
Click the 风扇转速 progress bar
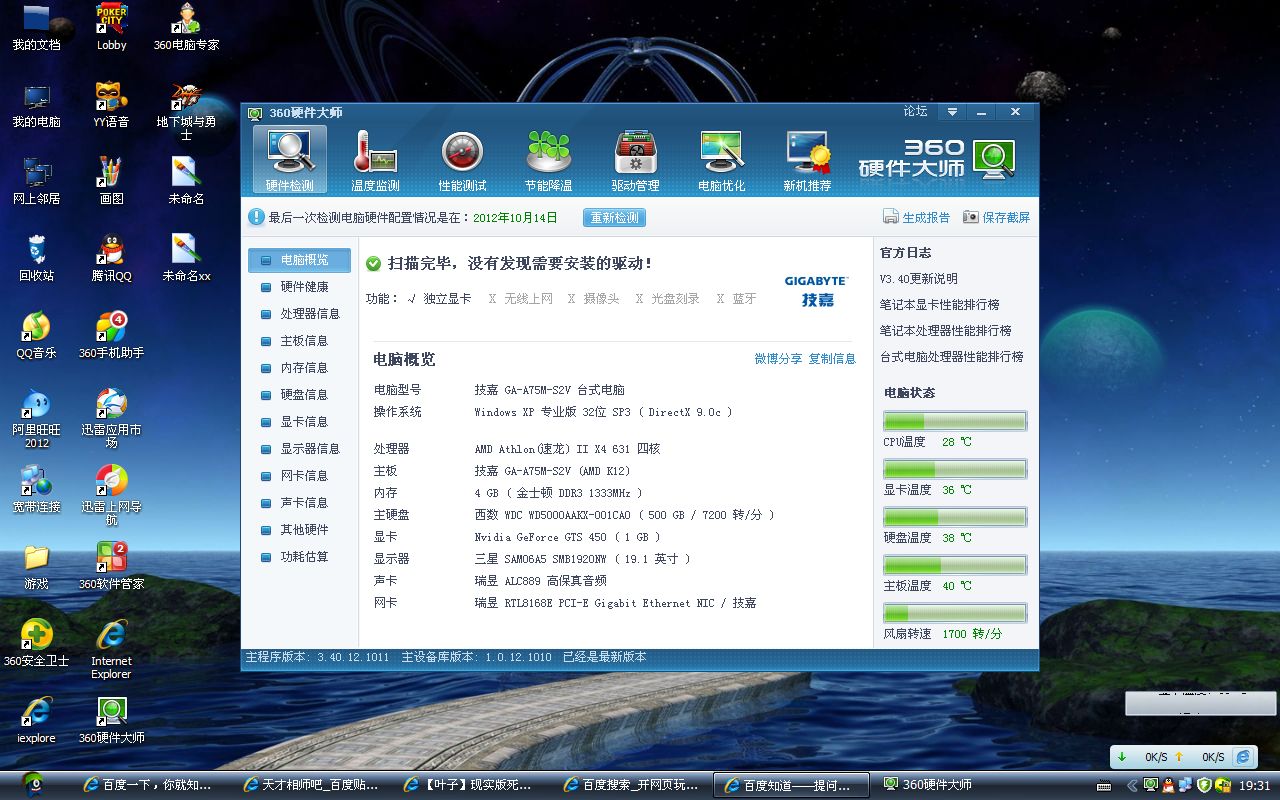pos(955,613)
